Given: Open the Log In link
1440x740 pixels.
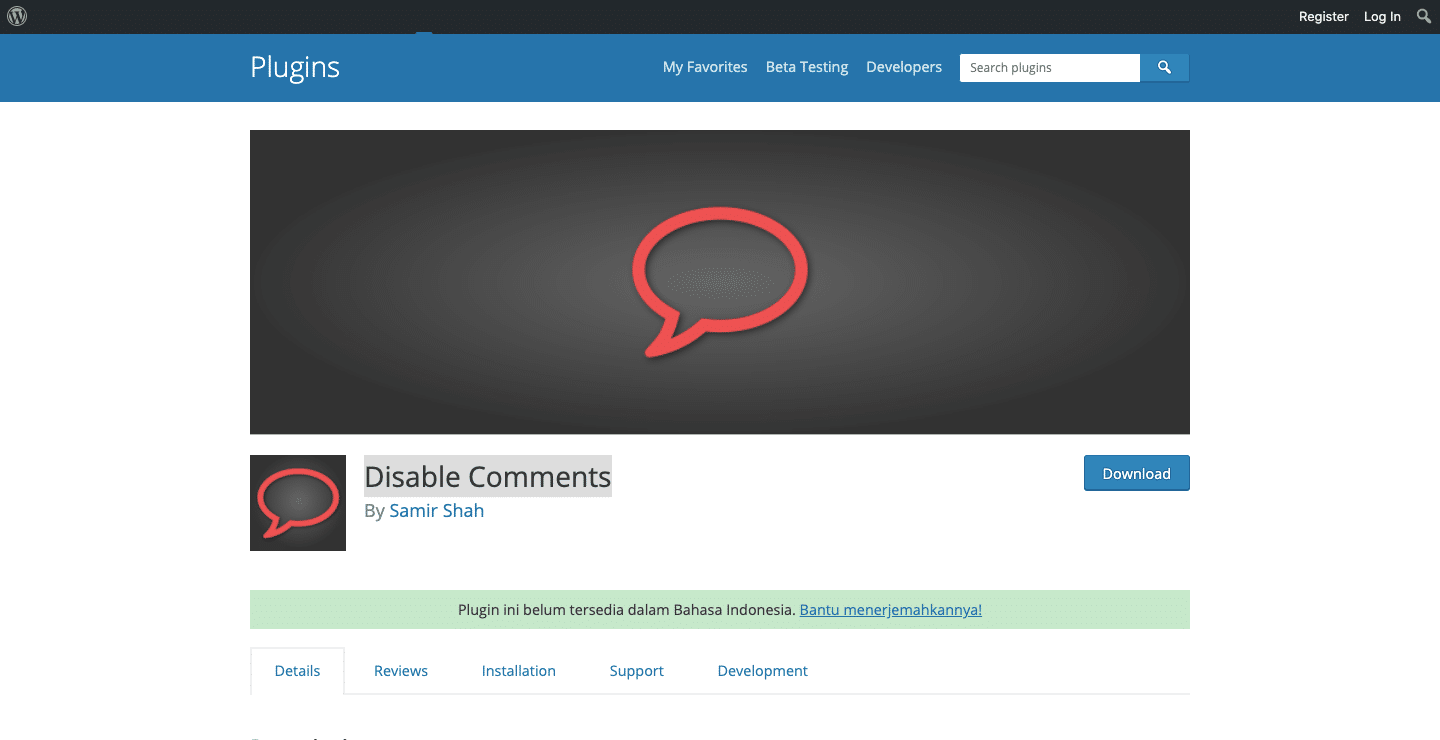Looking at the screenshot, I should pos(1382,16).
